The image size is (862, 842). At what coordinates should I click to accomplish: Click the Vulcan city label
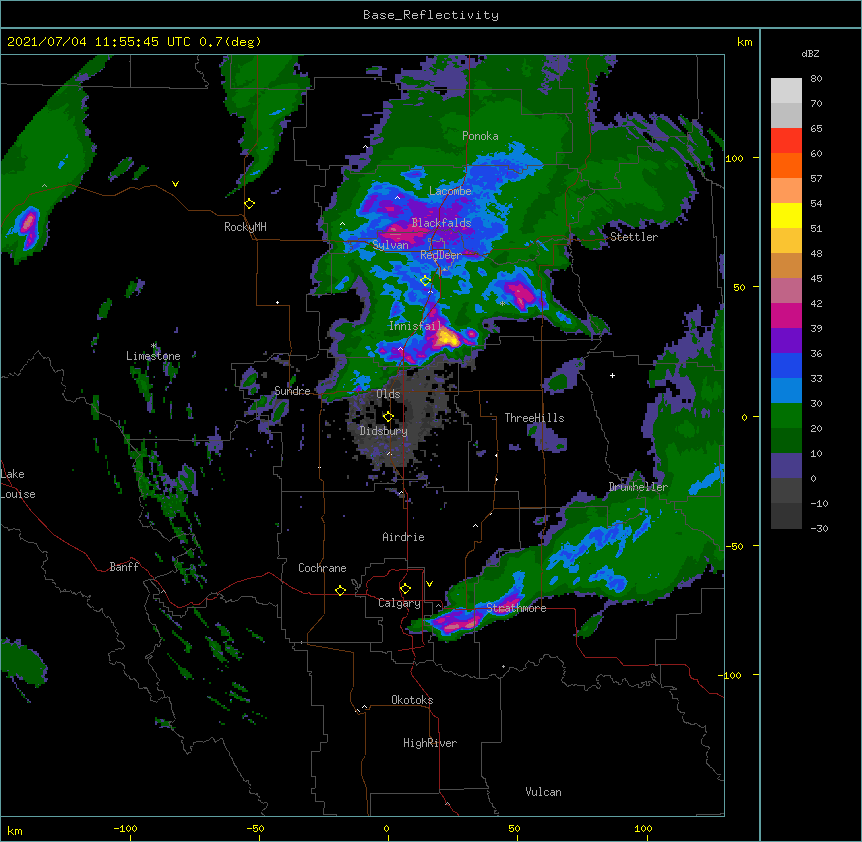[543, 792]
